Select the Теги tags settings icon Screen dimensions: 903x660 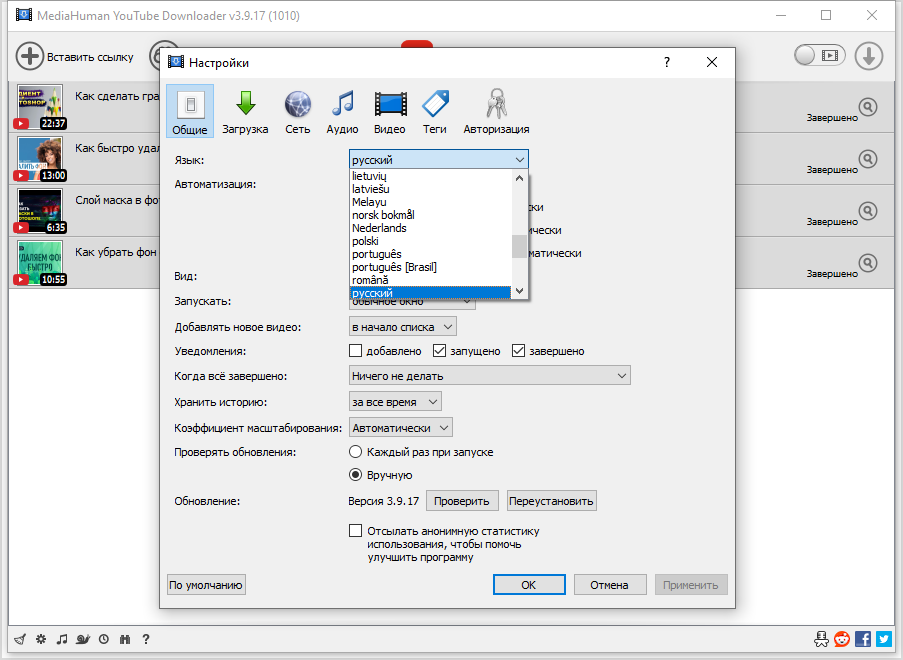[434, 110]
